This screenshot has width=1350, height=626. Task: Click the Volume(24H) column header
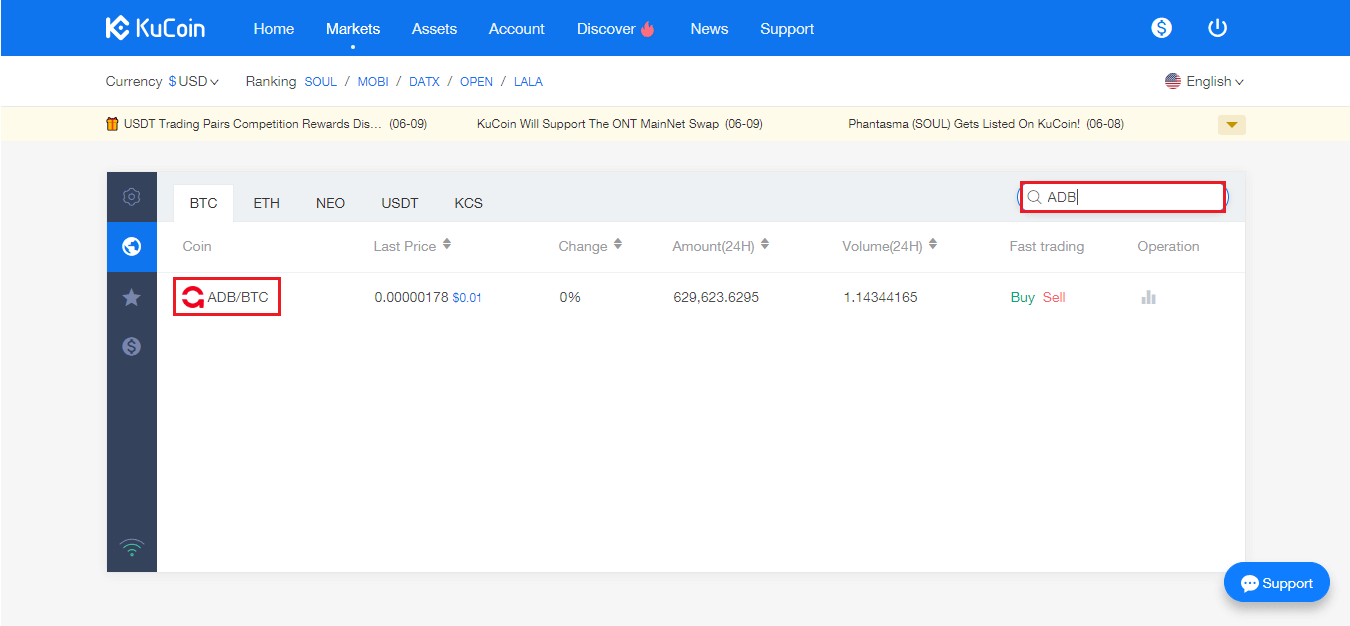coord(883,246)
